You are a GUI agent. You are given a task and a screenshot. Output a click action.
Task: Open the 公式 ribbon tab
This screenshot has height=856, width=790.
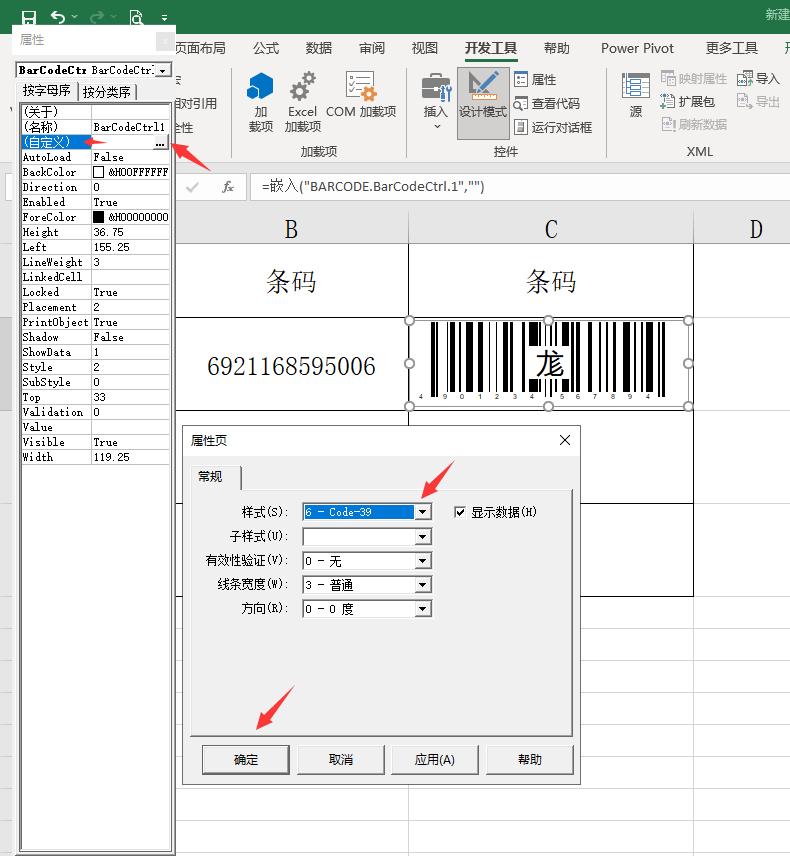click(266, 48)
